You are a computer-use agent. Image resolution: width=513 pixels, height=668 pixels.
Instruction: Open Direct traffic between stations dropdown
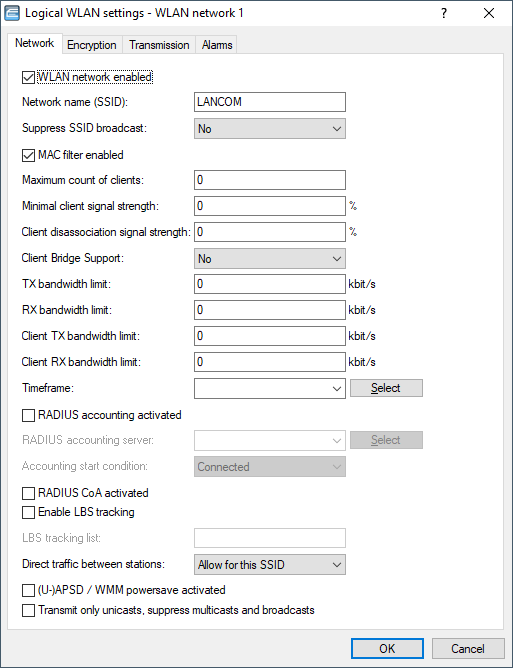point(270,565)
